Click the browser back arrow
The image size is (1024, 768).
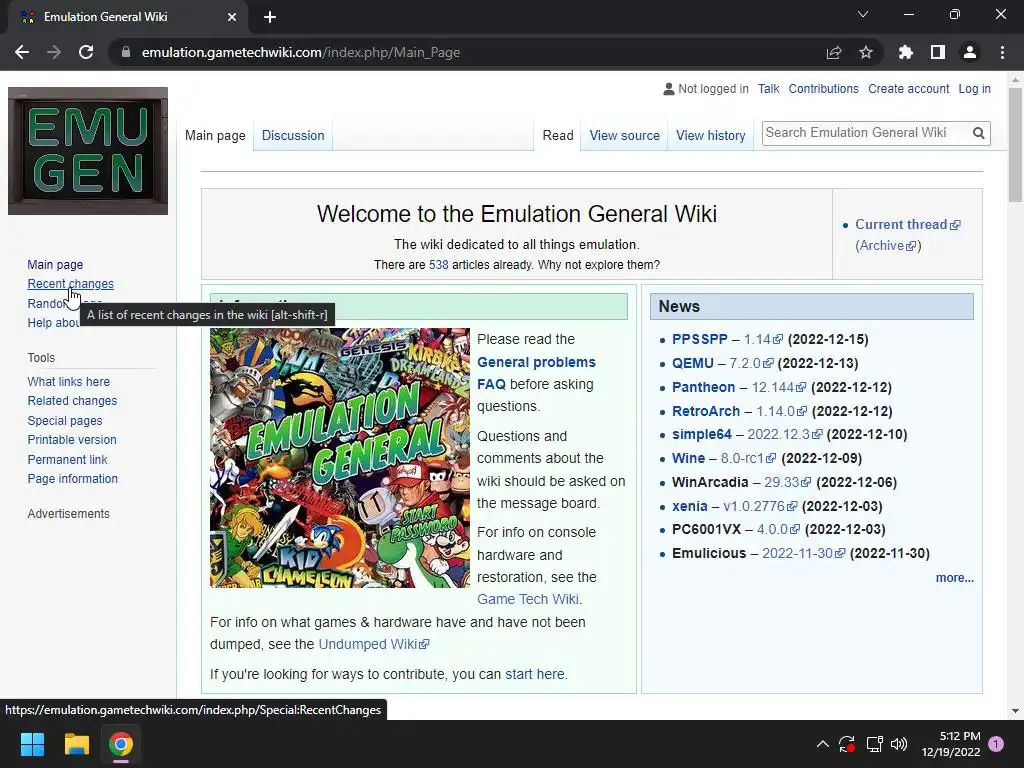point(22,52)
